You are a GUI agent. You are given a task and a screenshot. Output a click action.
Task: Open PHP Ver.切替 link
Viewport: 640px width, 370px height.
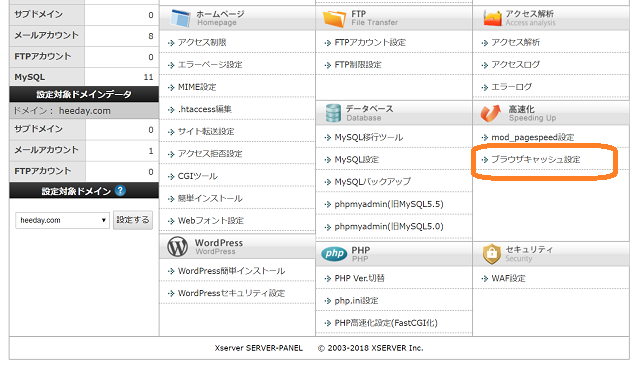pyautogui.click(x=360, y=278)
